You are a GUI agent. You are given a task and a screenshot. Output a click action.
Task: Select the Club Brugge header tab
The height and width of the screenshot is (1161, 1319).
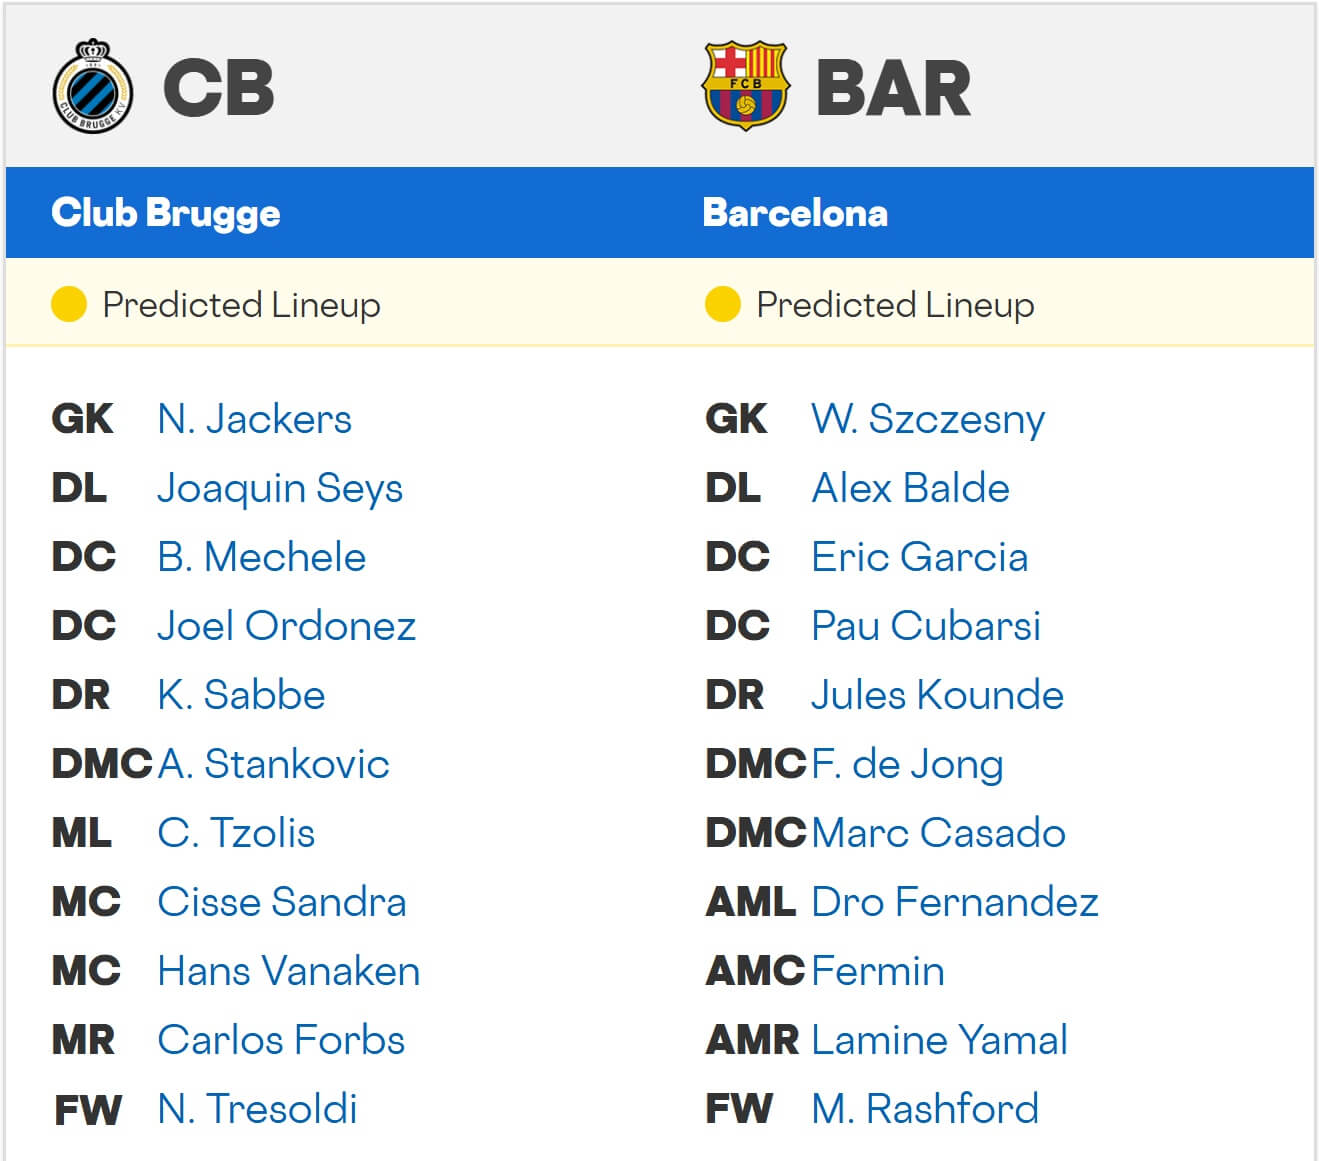166,213
